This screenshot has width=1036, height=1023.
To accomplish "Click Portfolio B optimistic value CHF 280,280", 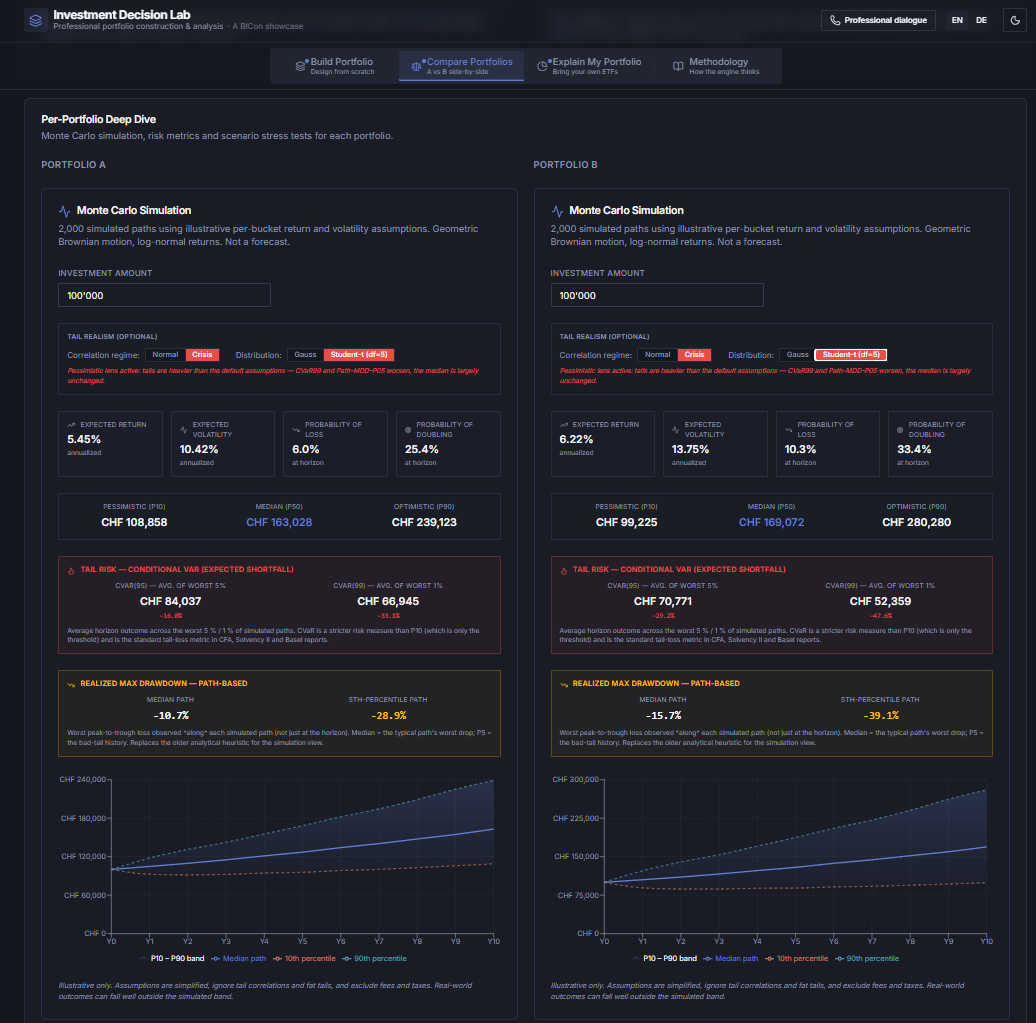I will [x=916, y=523].
